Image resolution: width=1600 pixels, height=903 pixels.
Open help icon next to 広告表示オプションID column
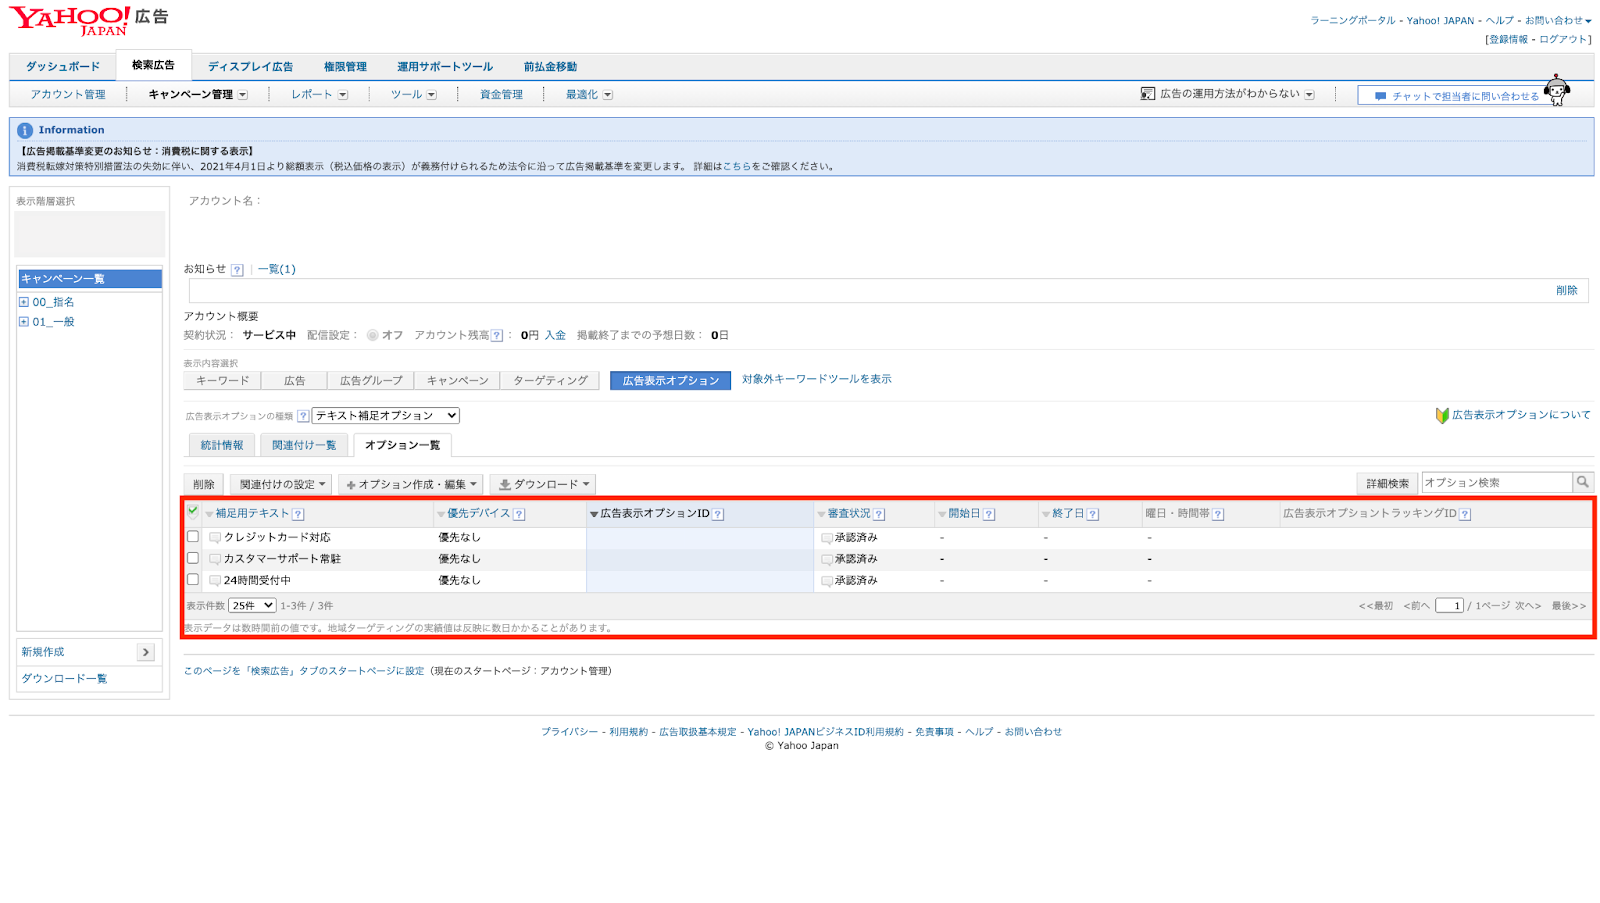pyautogui.click(x=718, y=514)
